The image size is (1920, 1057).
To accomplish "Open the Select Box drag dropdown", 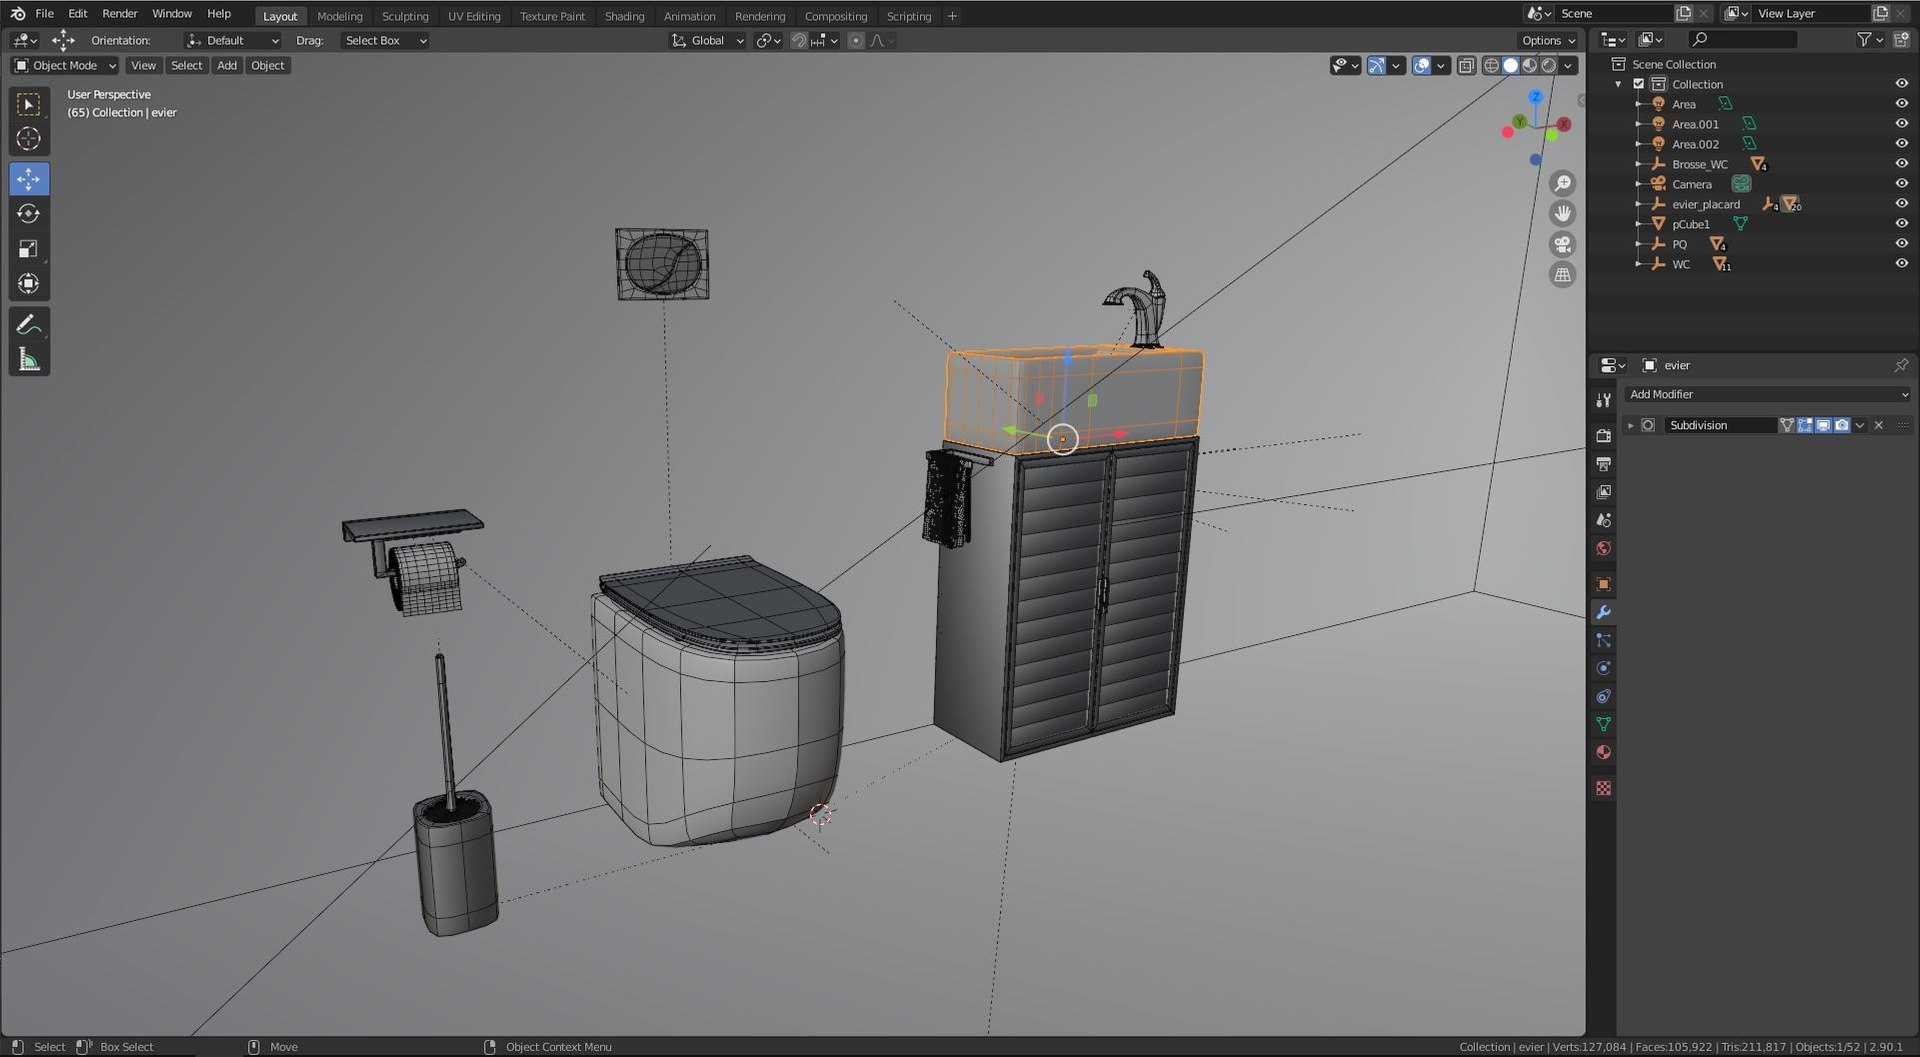I will pos(385,41).
